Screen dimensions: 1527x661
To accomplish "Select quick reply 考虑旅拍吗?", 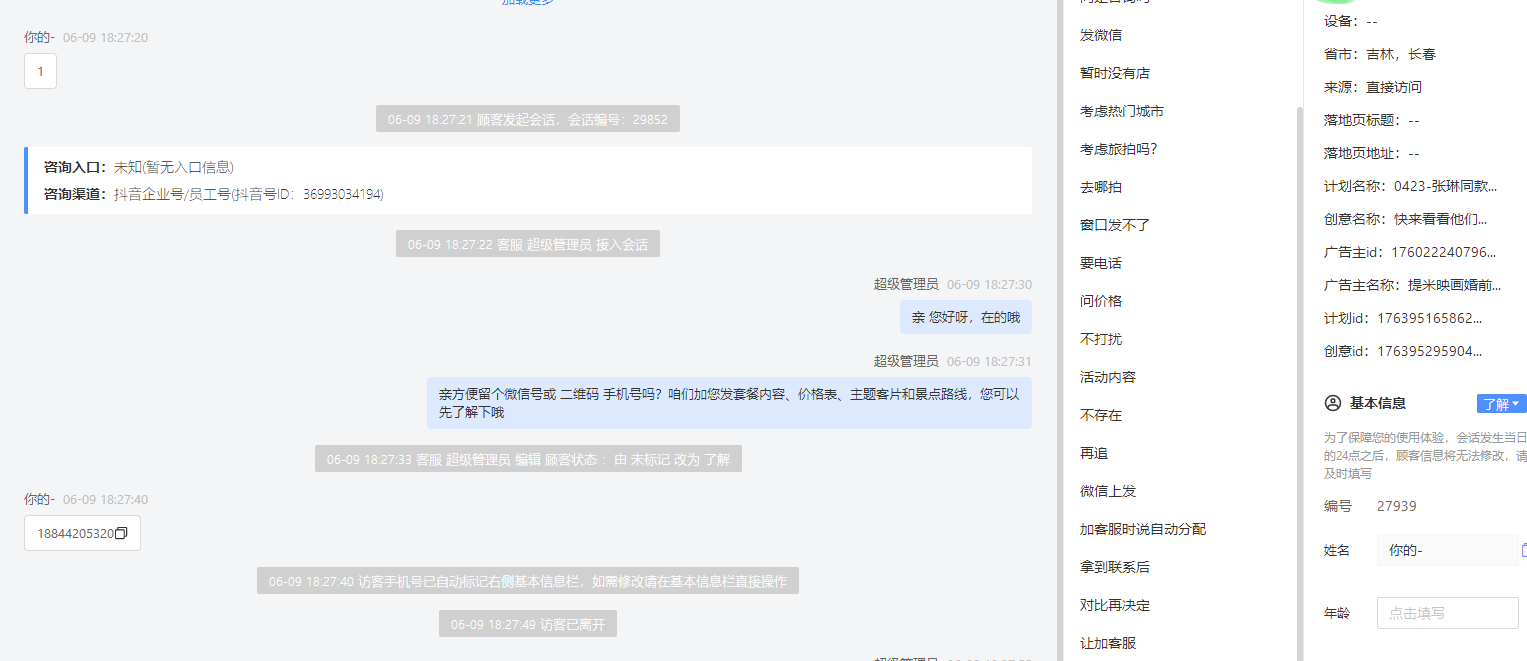I will [x=1118, y=149].
